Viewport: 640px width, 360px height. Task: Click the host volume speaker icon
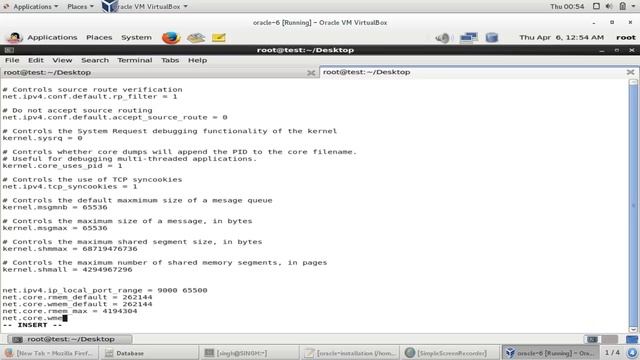coord(609,7)
